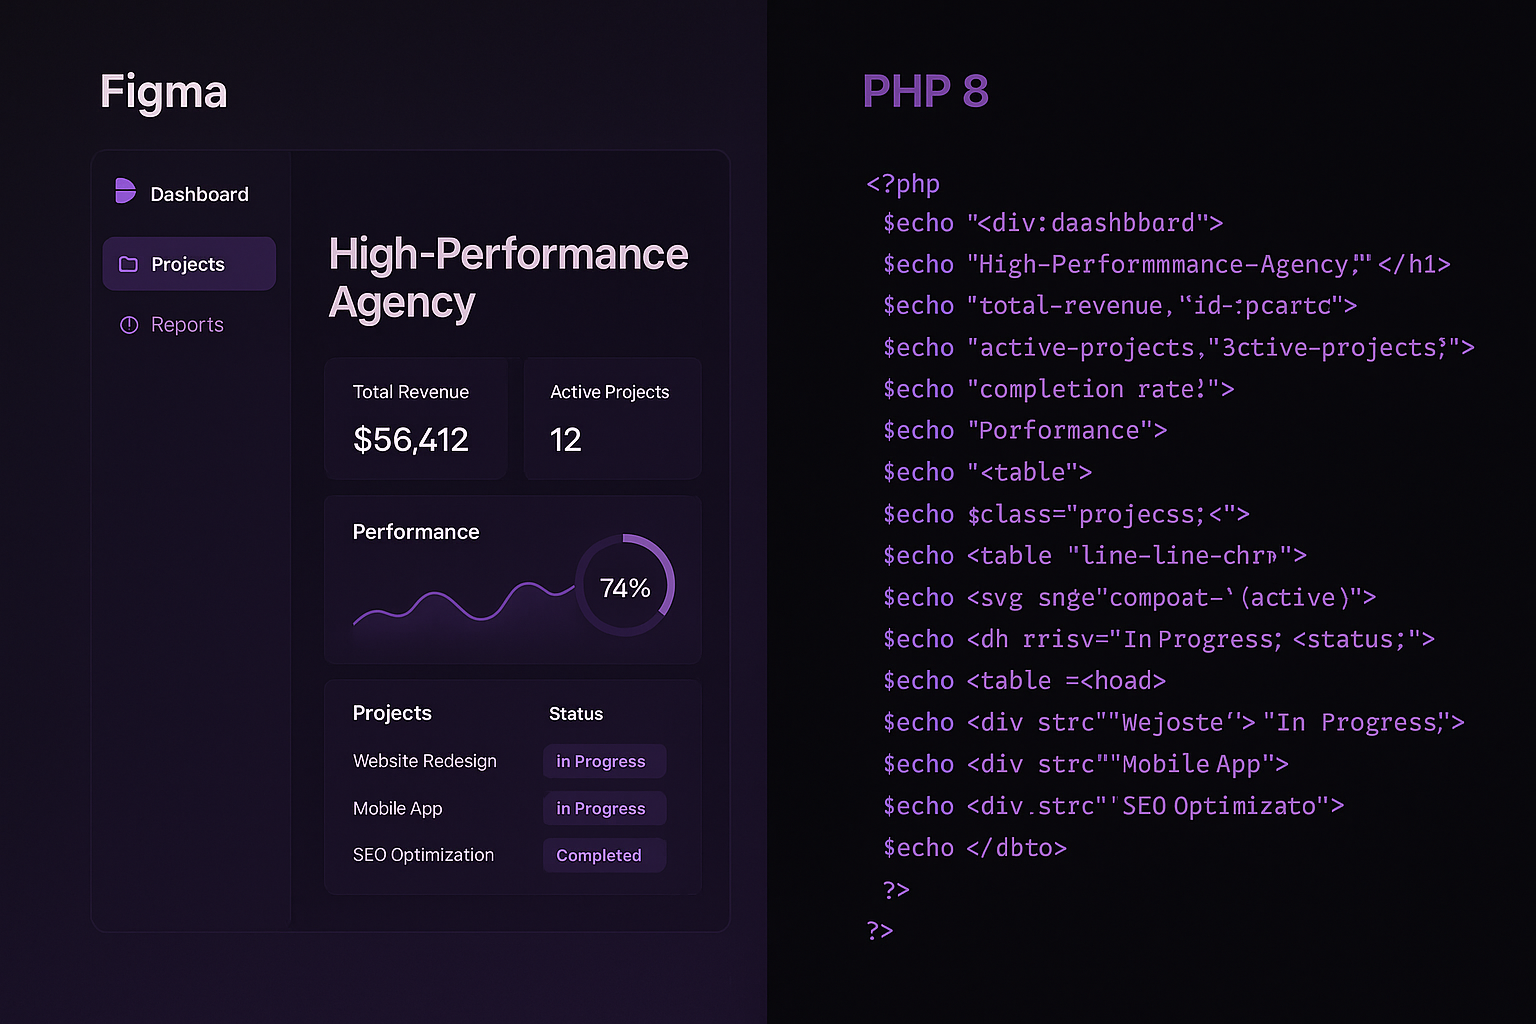Select the SEO Optimization project row
The image size is (1536, 1024).
[x=510, y=855]
